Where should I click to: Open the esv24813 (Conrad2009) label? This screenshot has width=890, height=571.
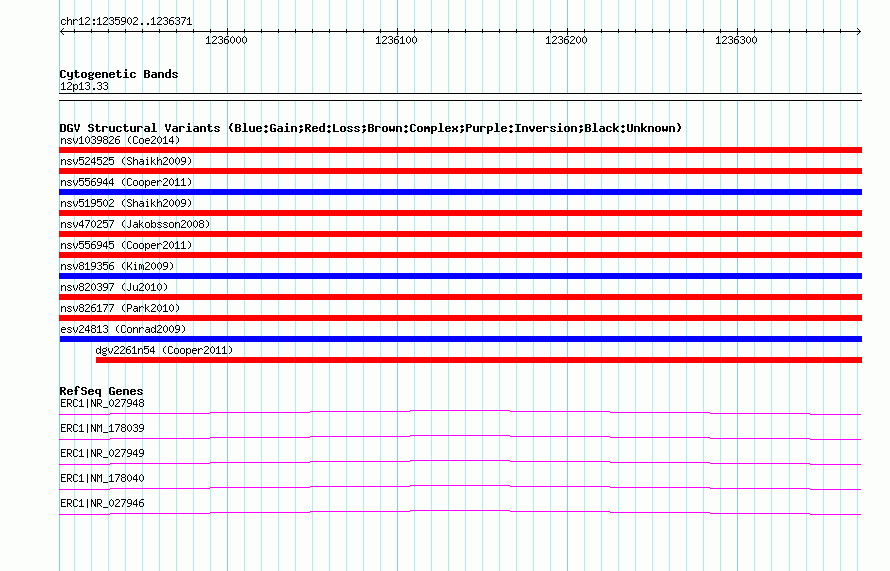pyautogui.click(x=123, y=329)
